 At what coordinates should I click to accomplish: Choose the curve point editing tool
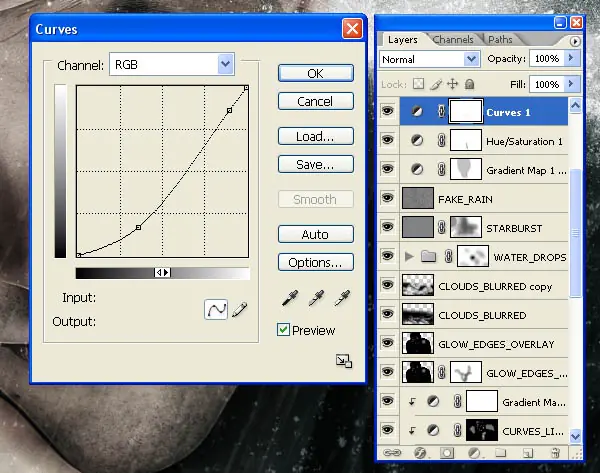[x=216, y=309]
